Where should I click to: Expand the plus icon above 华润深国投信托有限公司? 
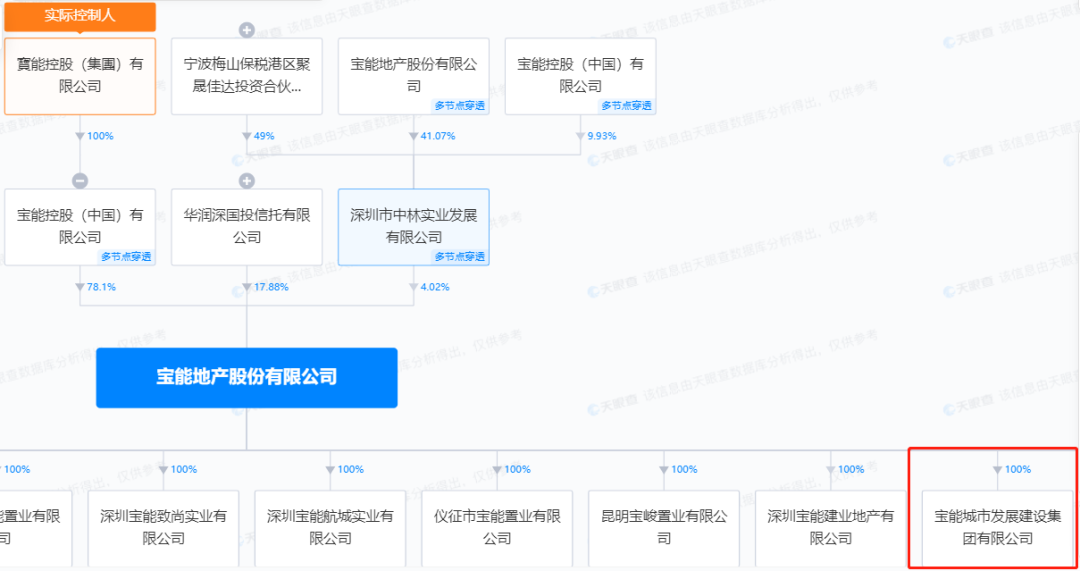[247, 180]
